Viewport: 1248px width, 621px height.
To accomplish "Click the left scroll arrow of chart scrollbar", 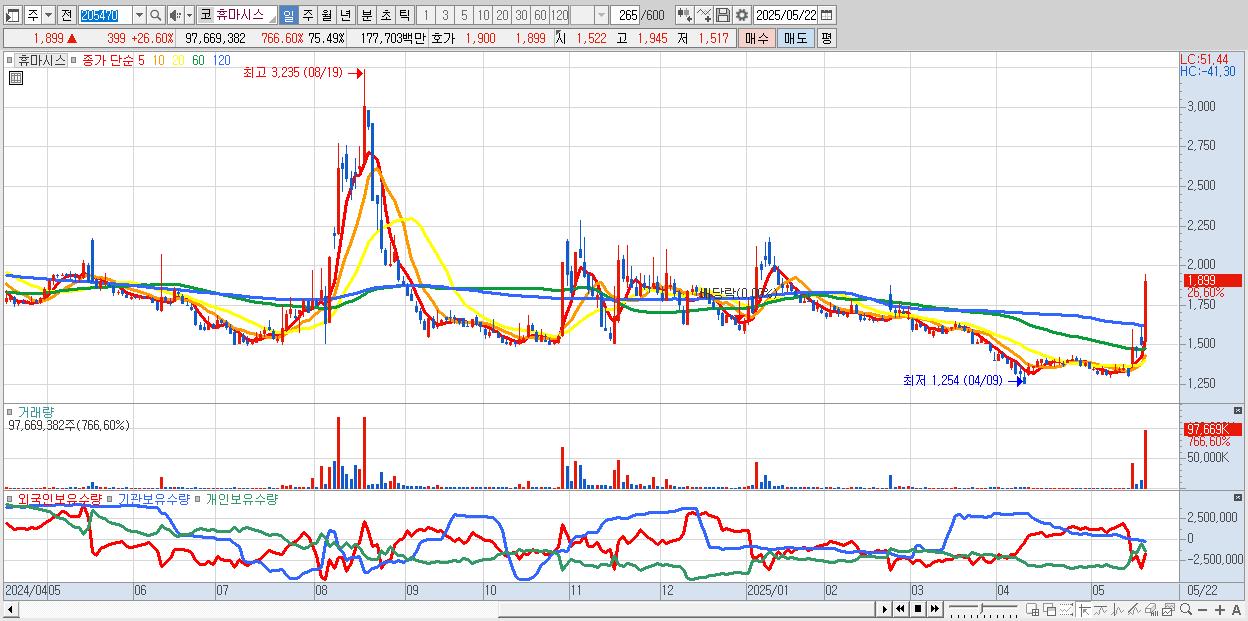I will pyautogui.click(x=9, y=609).
